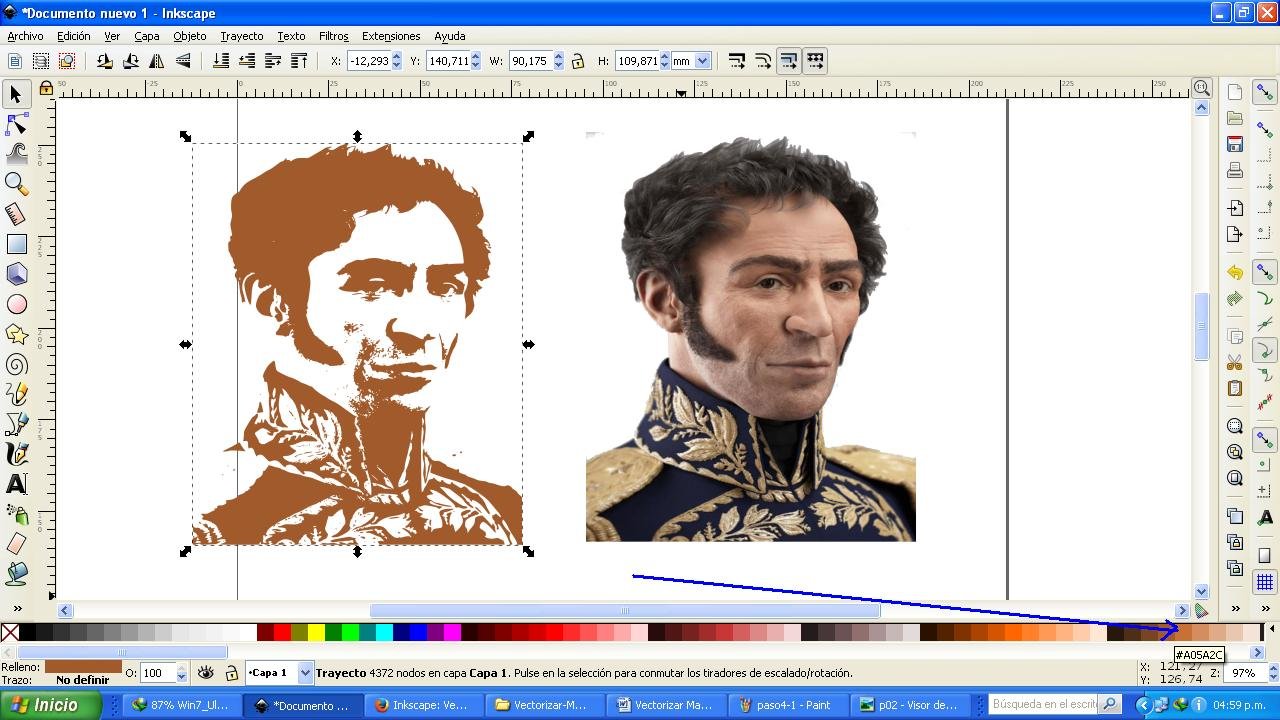
Task: Click the Undo yellow arrow icon
Action: pyautogui.click(x=1235, y=272)
